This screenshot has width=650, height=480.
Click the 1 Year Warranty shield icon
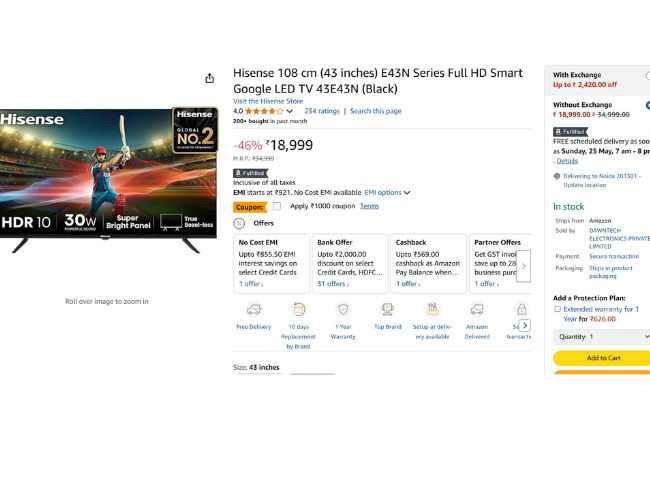tap(343, 309)
